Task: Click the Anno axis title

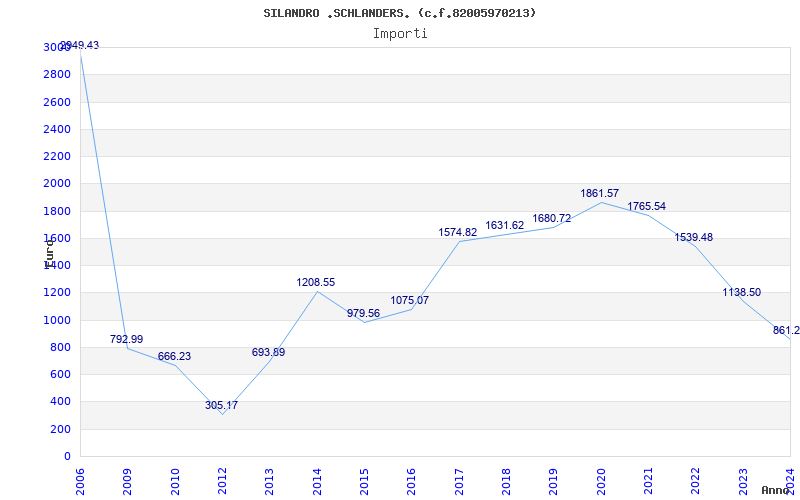Action: pos(778,491)
